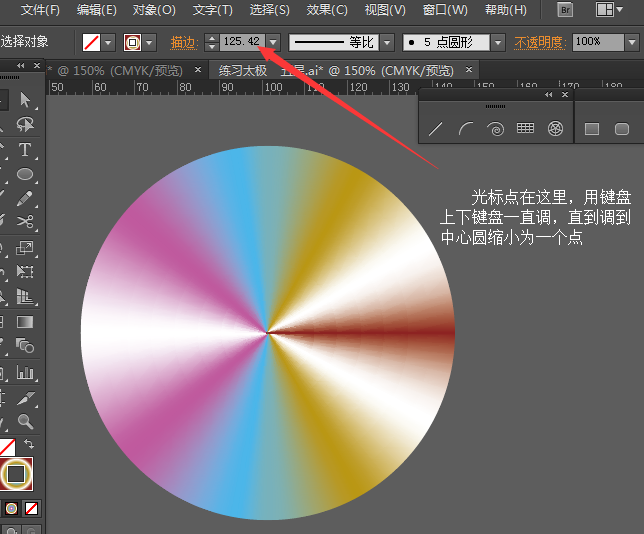This screenshot has height=534, width=644.
Task: Open the 窗口(W) menu
Action: click(445, 10)
